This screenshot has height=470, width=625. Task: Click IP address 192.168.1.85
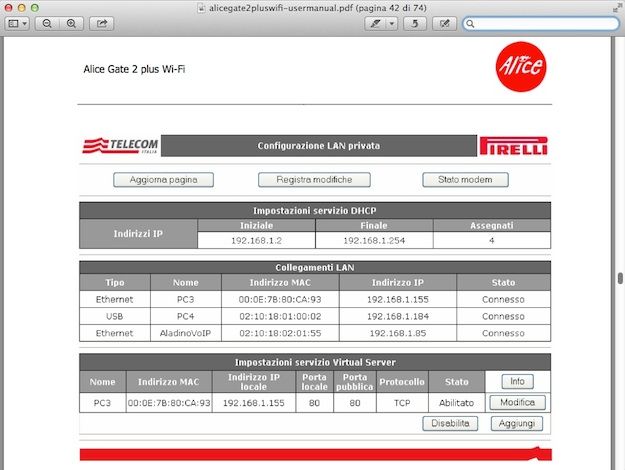tap(398, 333)
